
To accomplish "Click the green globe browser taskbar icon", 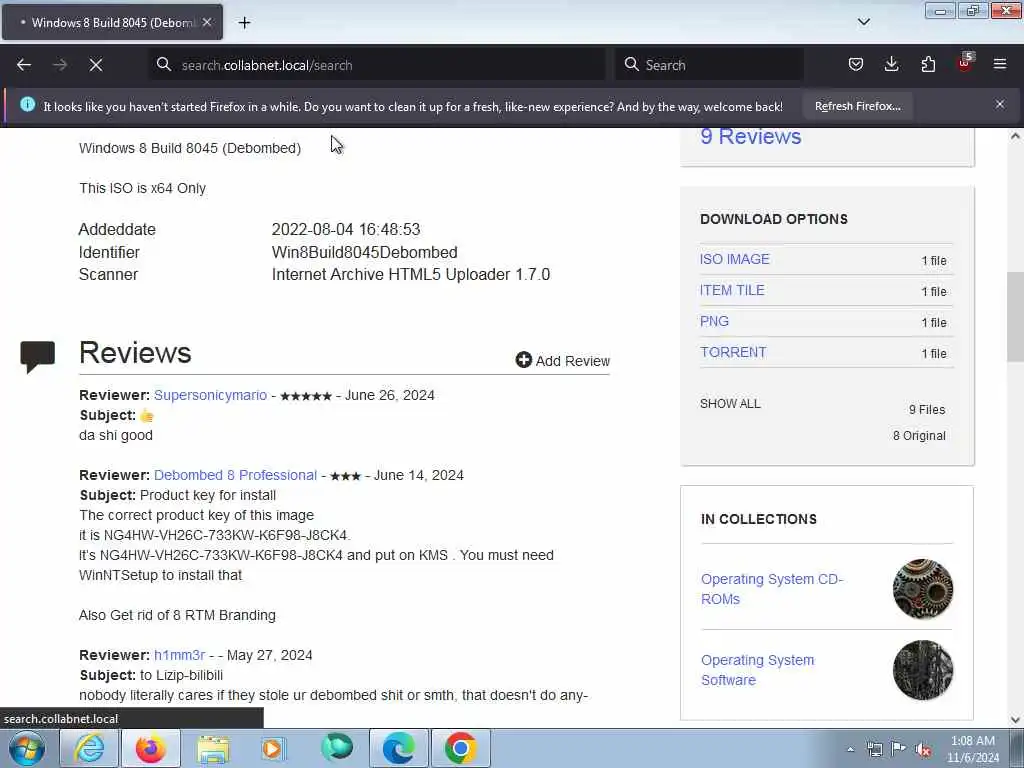I will point(336,748).
